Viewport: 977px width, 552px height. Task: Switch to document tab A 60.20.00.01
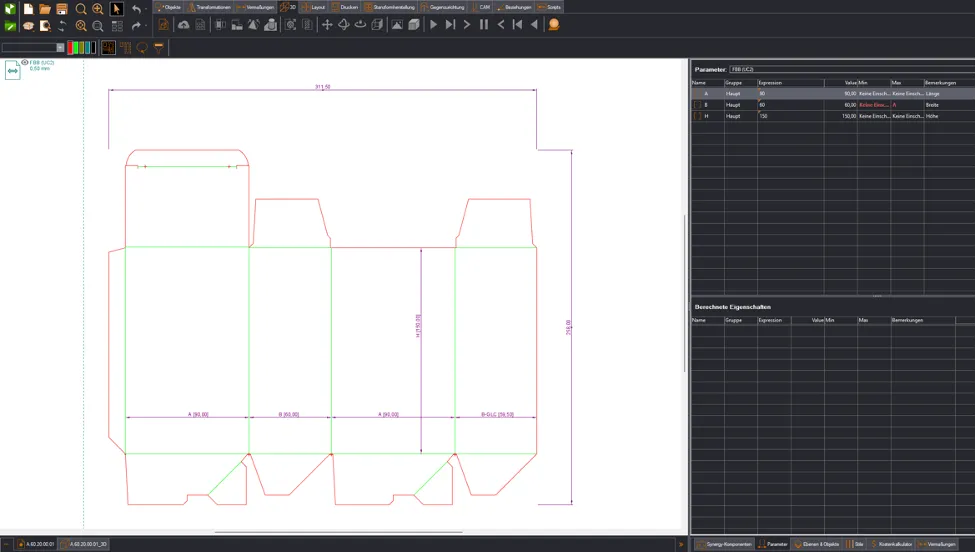pyautogui.click(x=36, y=544)
